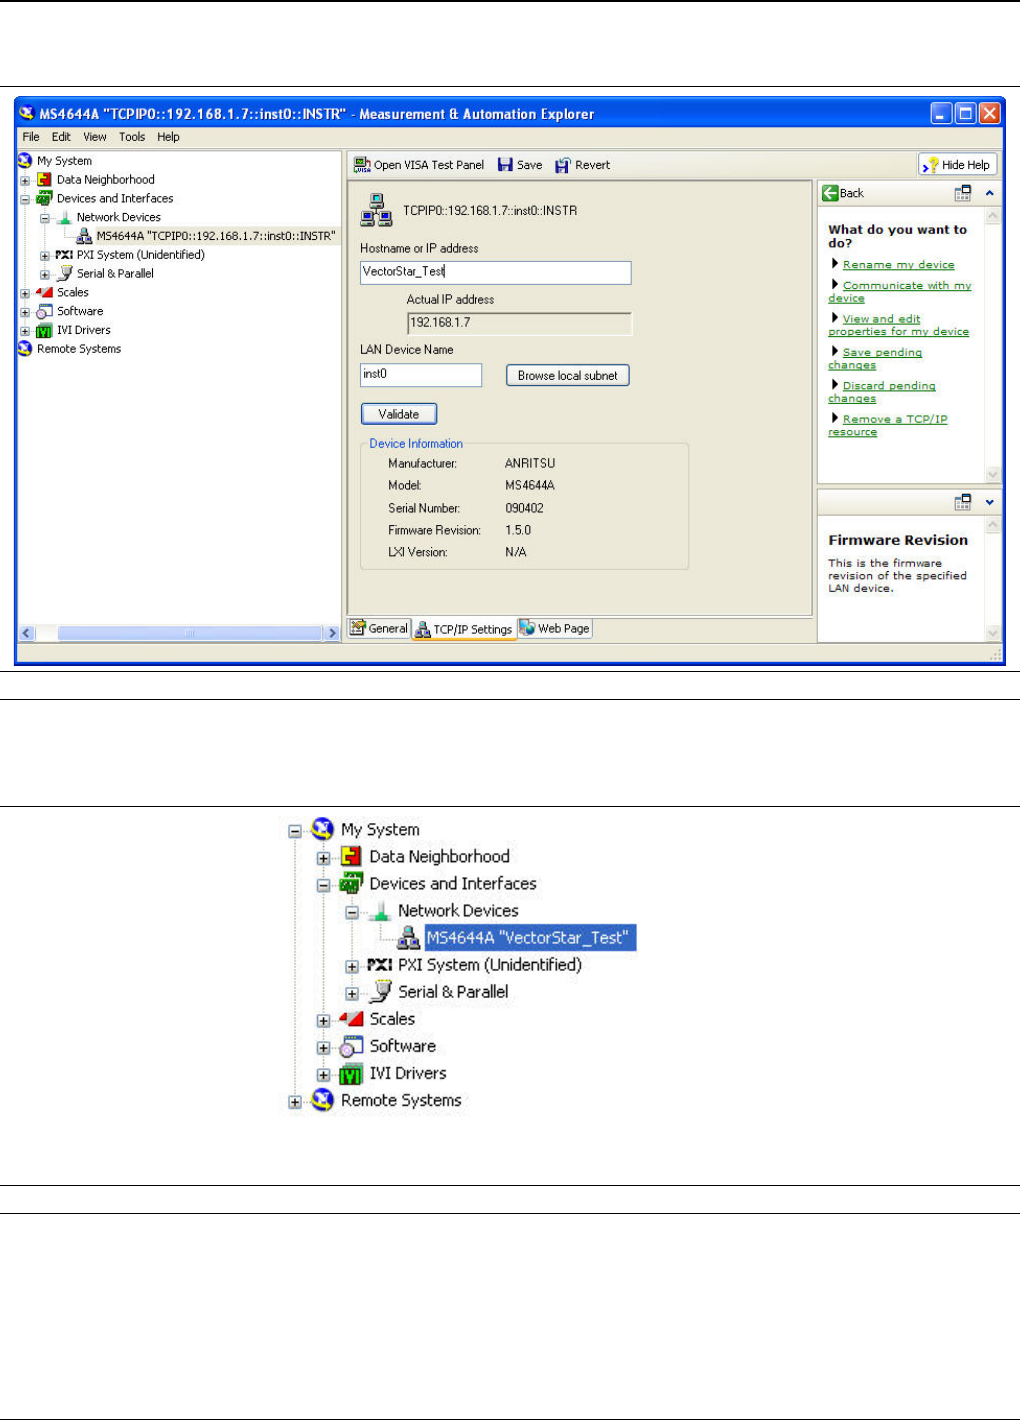The width and height of the screenshot is (1020, 1420).
Task: Switch to the General tab
Action: point(379,628)
